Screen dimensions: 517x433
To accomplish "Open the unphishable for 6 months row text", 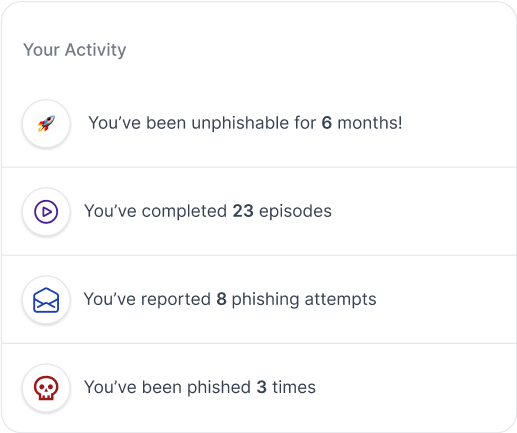I will (x=245, y=123).
